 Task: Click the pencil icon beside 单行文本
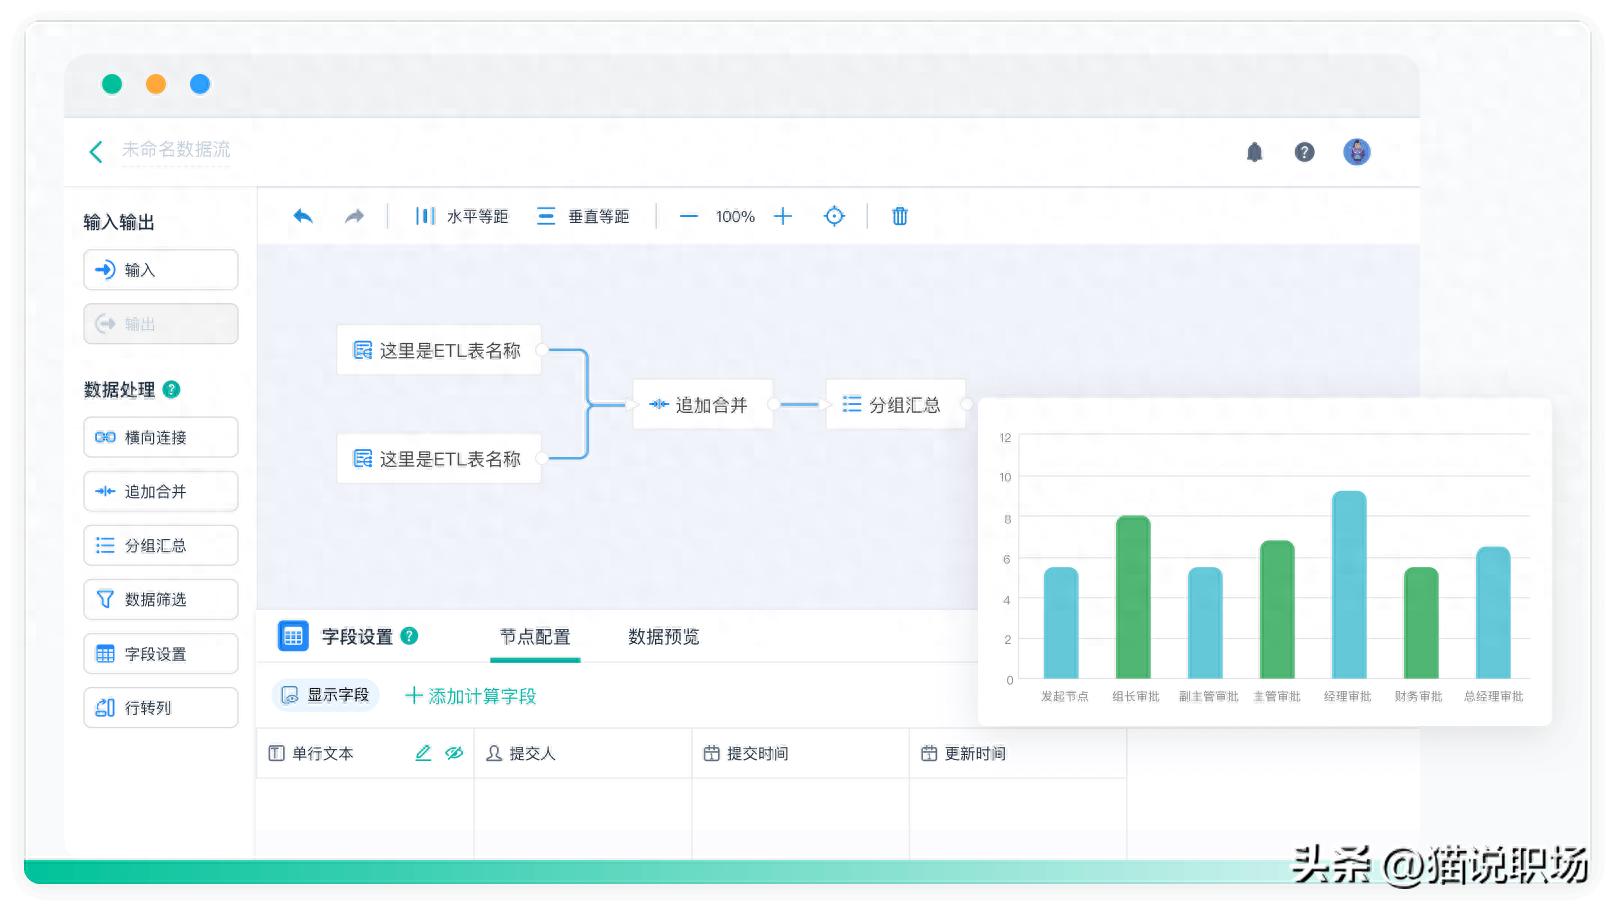[423, 753]
